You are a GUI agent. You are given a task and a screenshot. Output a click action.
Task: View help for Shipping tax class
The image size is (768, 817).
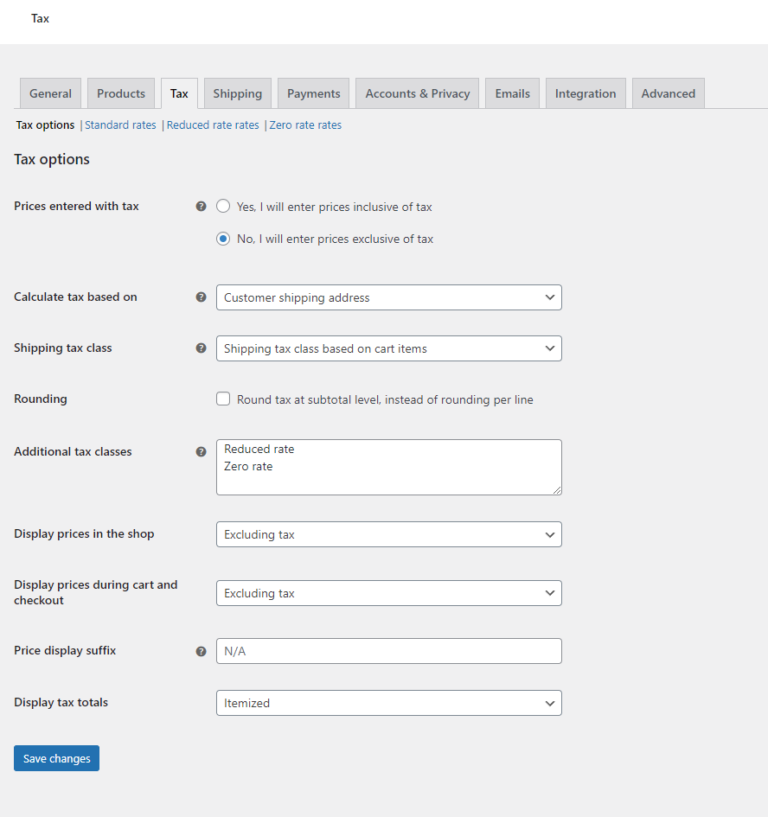pos(201,348)
